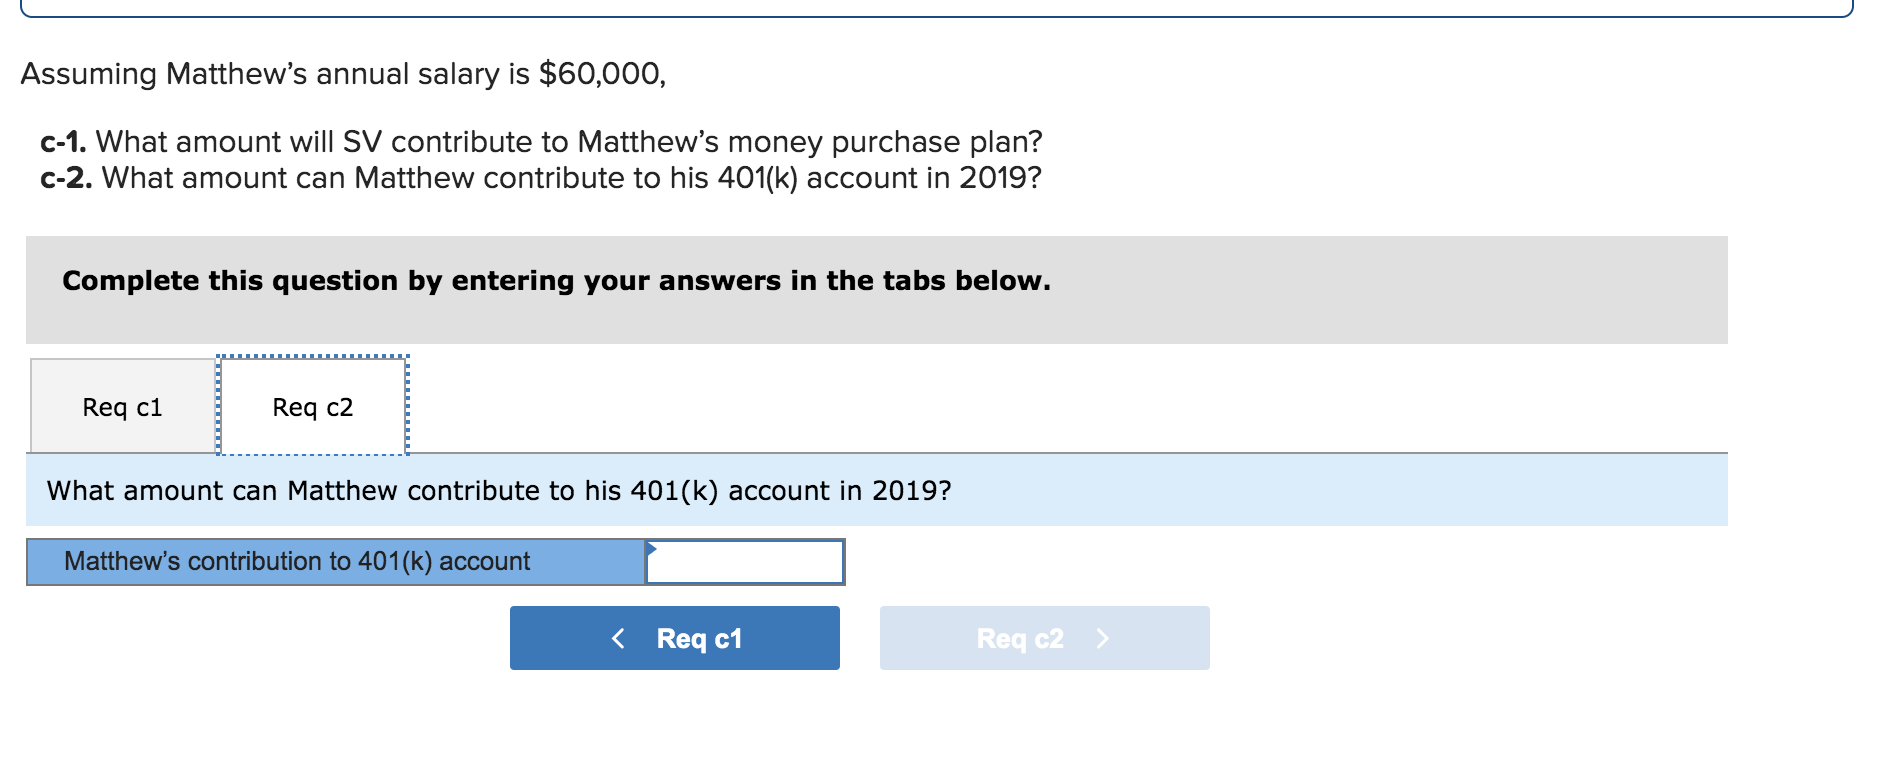Click the Req c1 navigation button
This screenshot has height=758, width=1878.
674,637
